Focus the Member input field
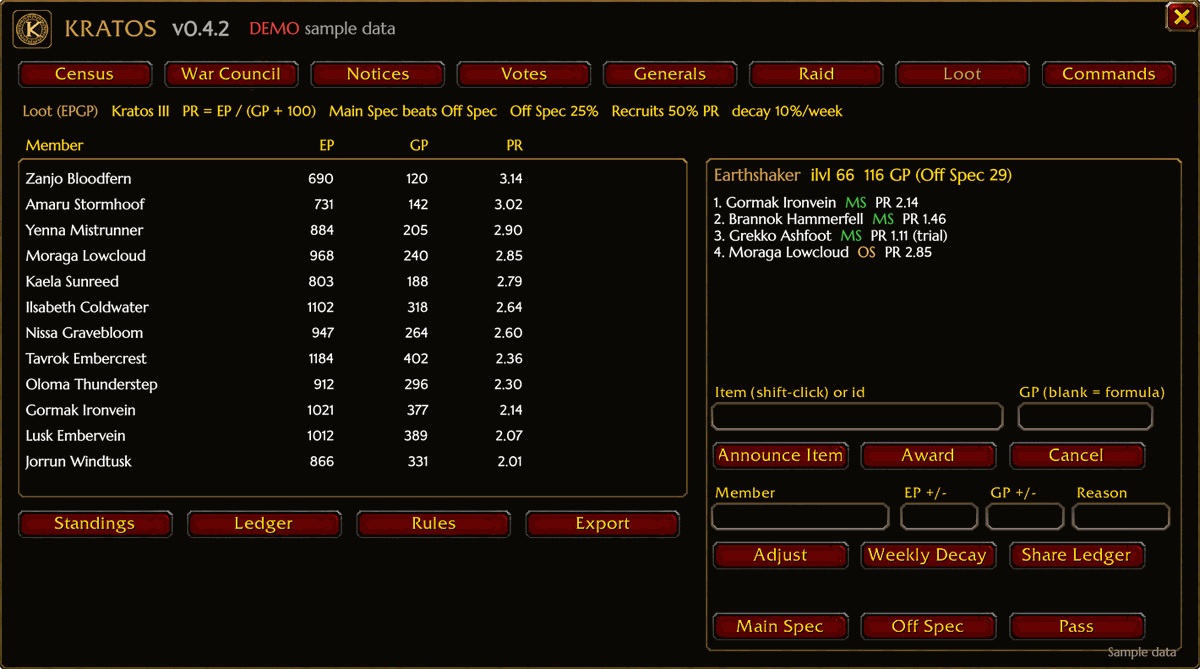 click(x=800, y=517)
